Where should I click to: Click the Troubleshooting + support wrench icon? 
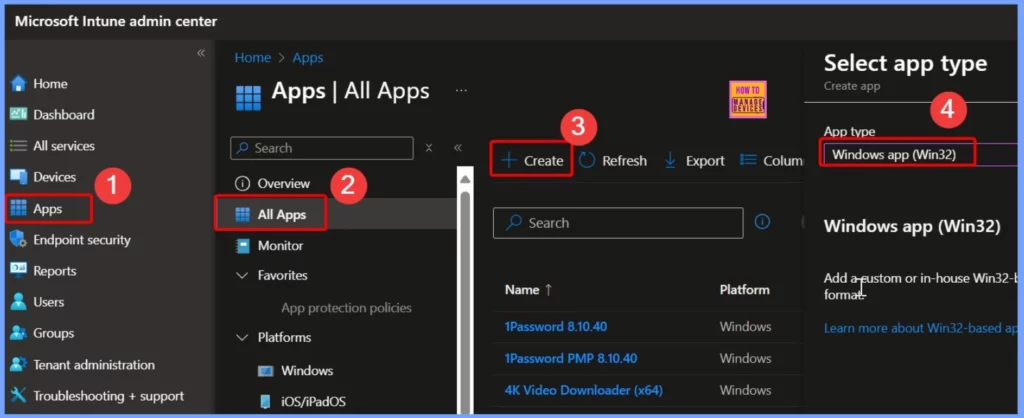coord(18,396)
